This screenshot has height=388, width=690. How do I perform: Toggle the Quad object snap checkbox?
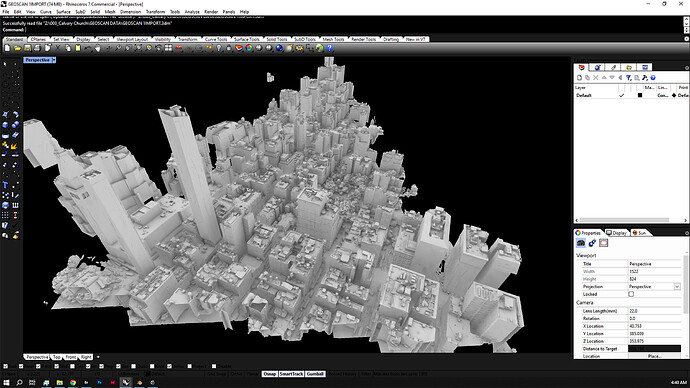[133, 366]
